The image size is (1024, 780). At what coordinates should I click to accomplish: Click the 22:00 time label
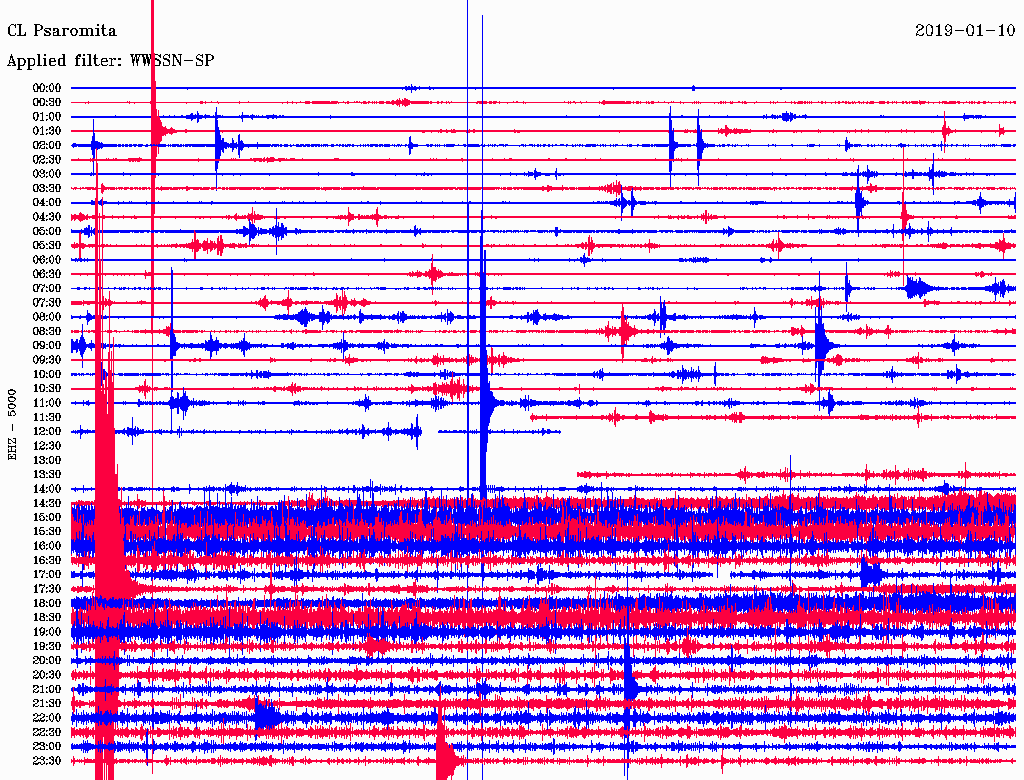(47, 718)
